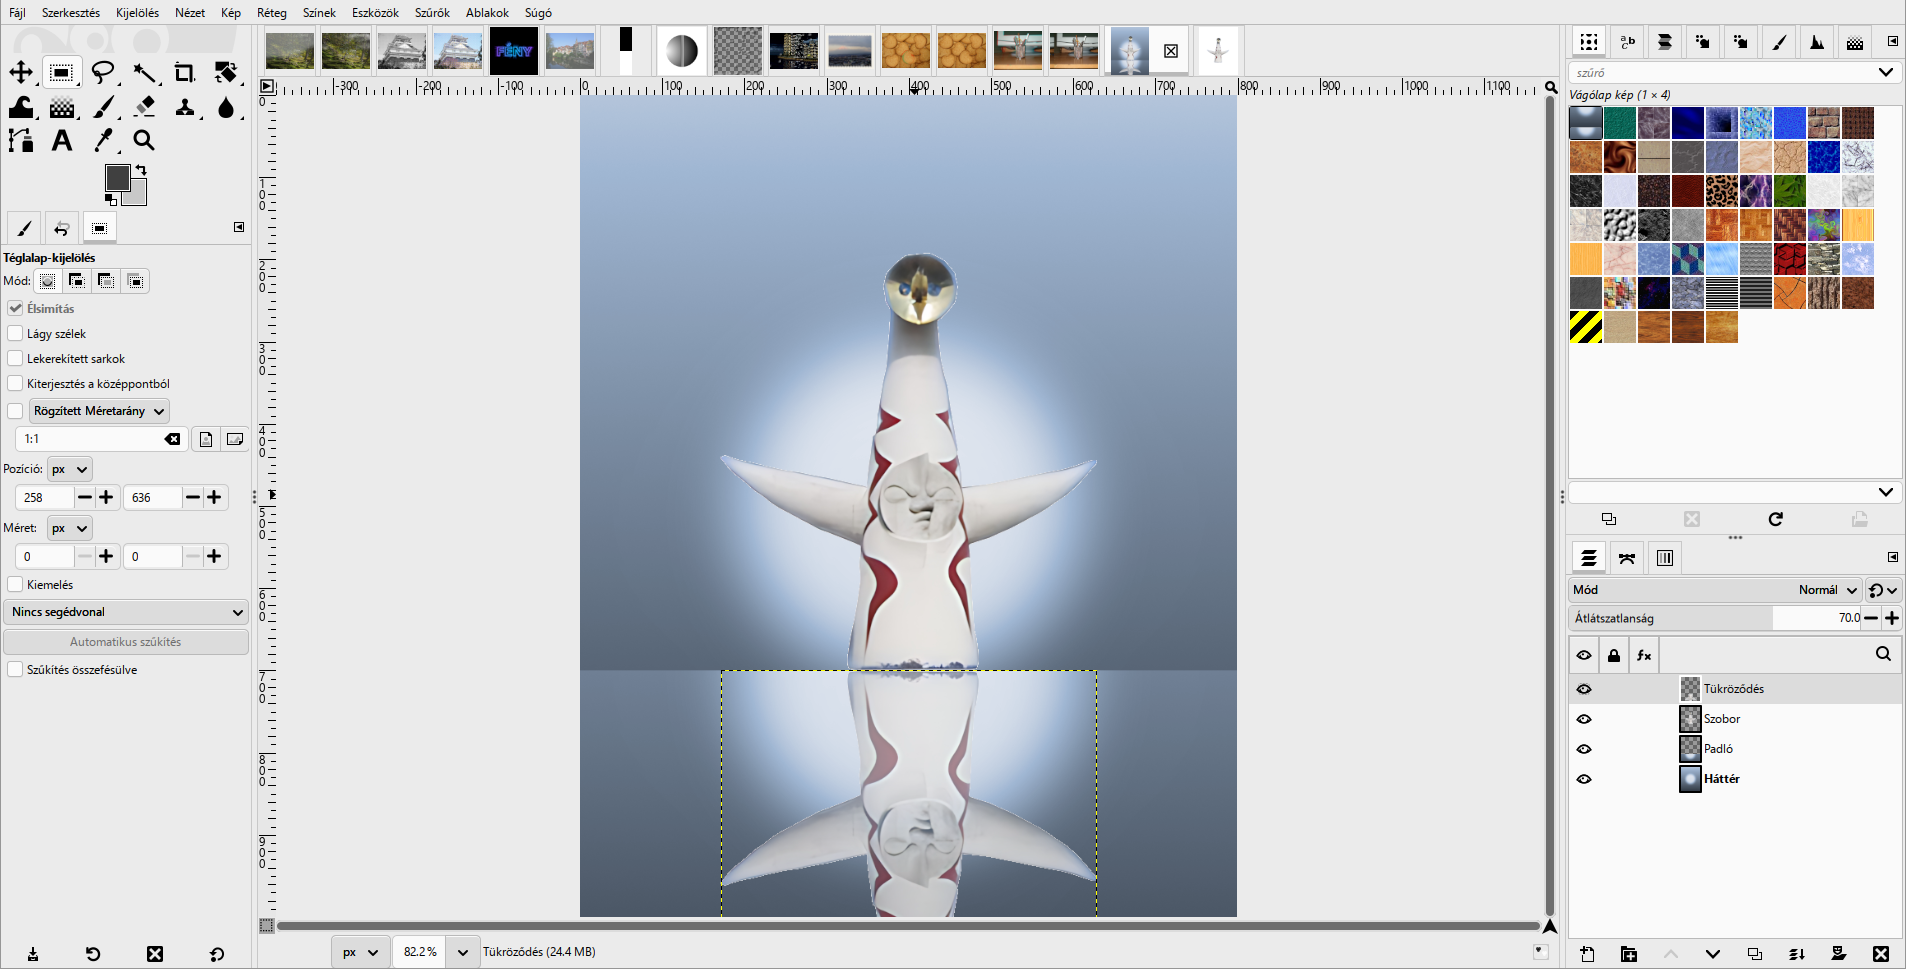Choose the Color Picker eyedropper tool
Screen dimensions: 1906x969
click(103, 141)
